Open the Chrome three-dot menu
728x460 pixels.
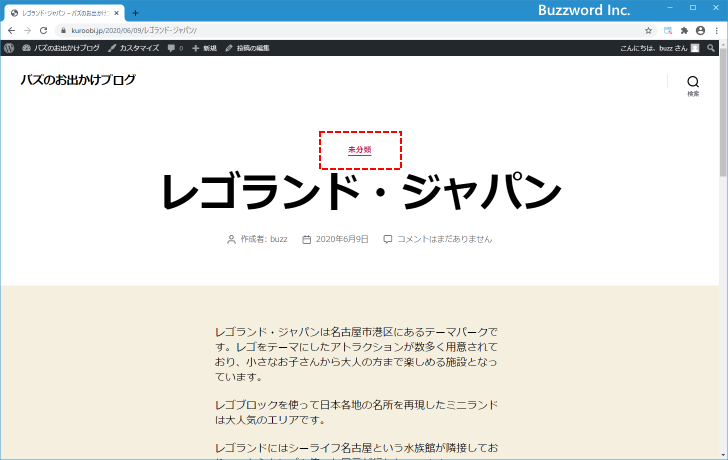pos(717,31)
